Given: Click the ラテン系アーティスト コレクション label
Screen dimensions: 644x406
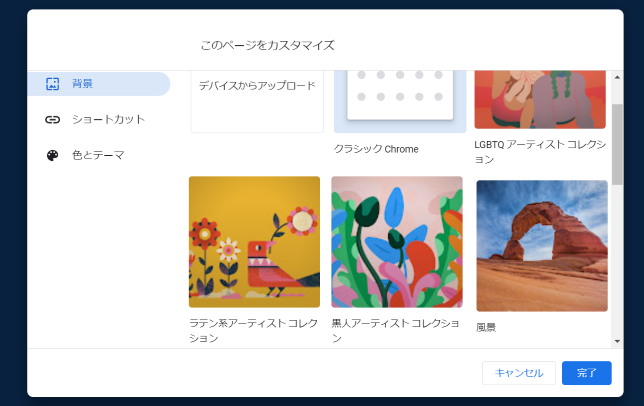Looking at the screenshot, I should pyautogui.click(x=253, y=331).
